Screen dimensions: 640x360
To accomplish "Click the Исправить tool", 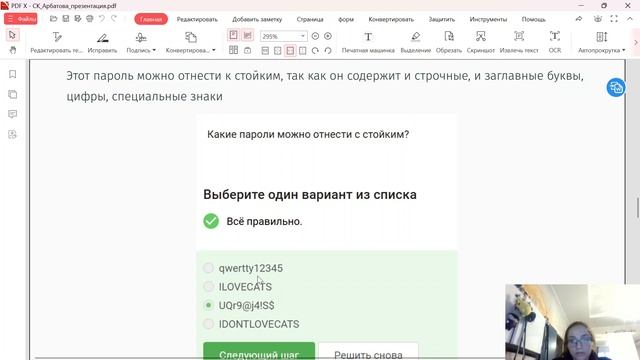I will [x=102, y=42].
